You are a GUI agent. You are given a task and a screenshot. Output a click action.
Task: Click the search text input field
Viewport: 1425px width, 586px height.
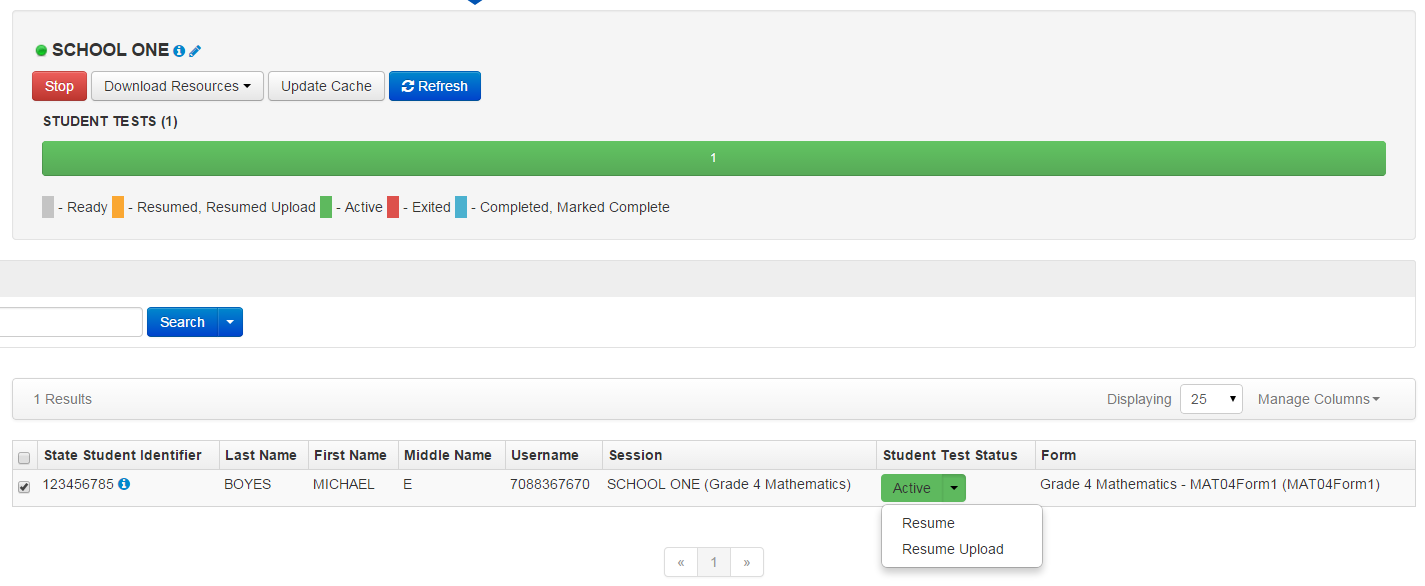pyautogui.click(x=70, y=322)
